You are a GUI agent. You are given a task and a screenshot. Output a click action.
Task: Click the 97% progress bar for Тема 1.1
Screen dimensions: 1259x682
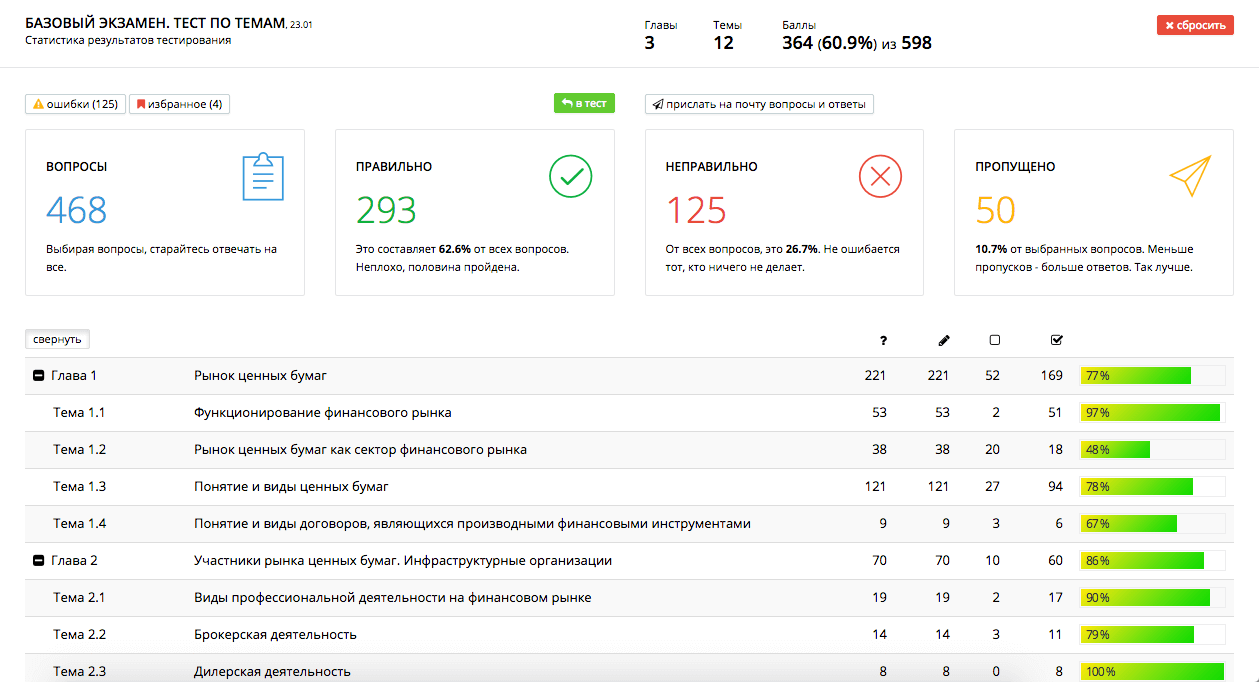(x=1152, y=413)
